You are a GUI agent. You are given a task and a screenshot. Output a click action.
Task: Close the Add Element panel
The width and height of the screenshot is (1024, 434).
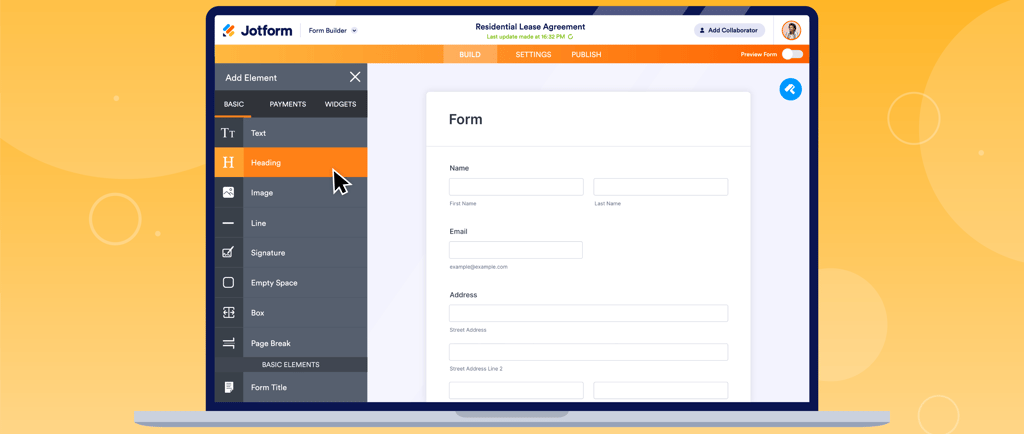coord(355,77)
